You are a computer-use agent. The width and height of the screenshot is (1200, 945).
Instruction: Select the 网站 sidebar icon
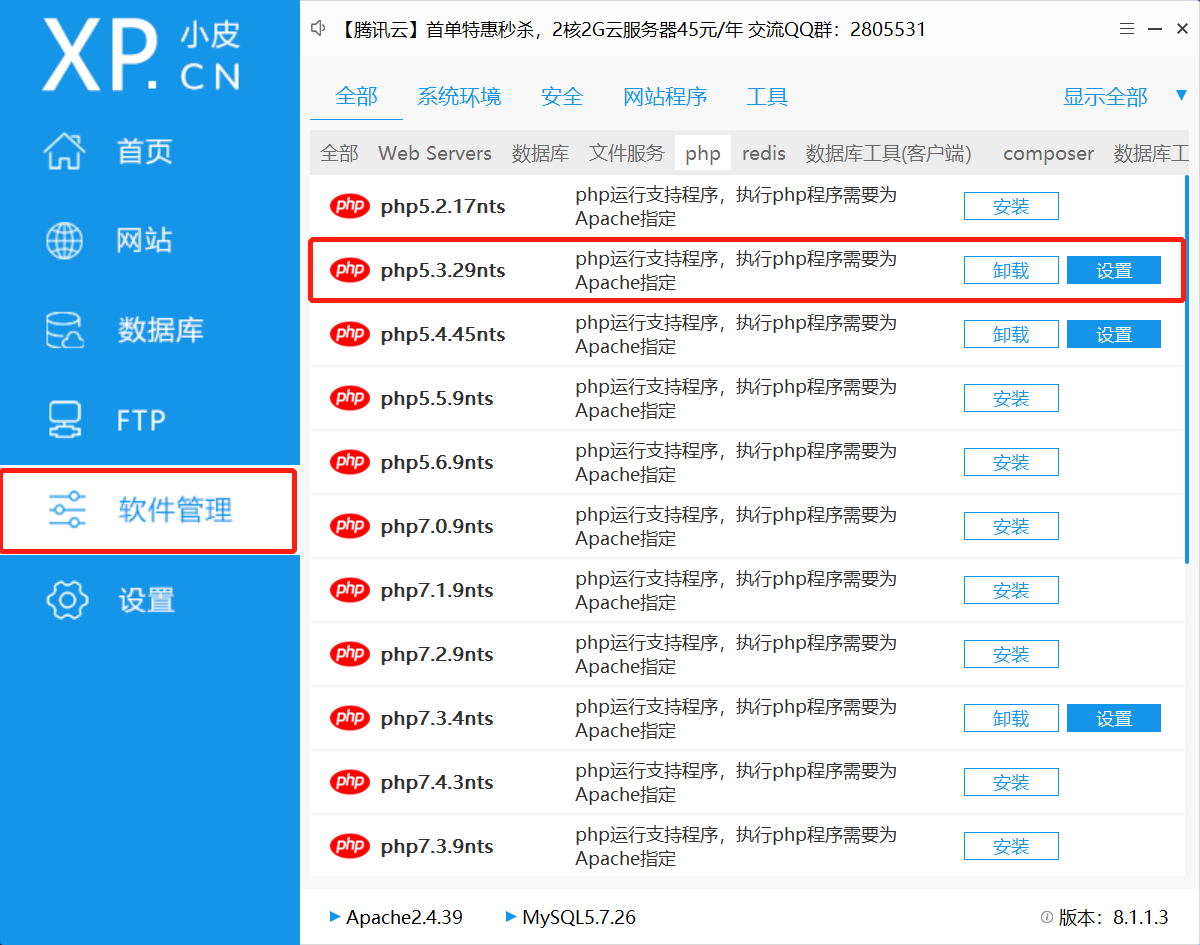tap(143, 240)
